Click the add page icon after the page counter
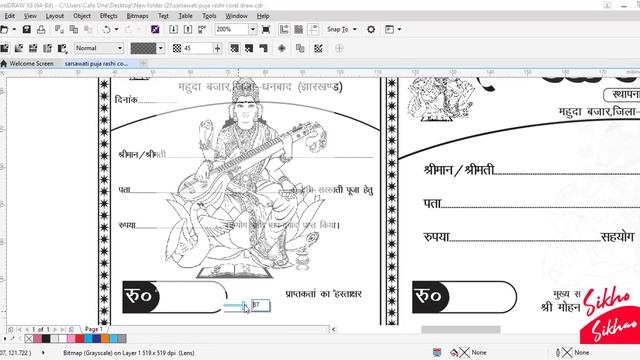Viewport: 640px width, 360px height. coord(71,329)
